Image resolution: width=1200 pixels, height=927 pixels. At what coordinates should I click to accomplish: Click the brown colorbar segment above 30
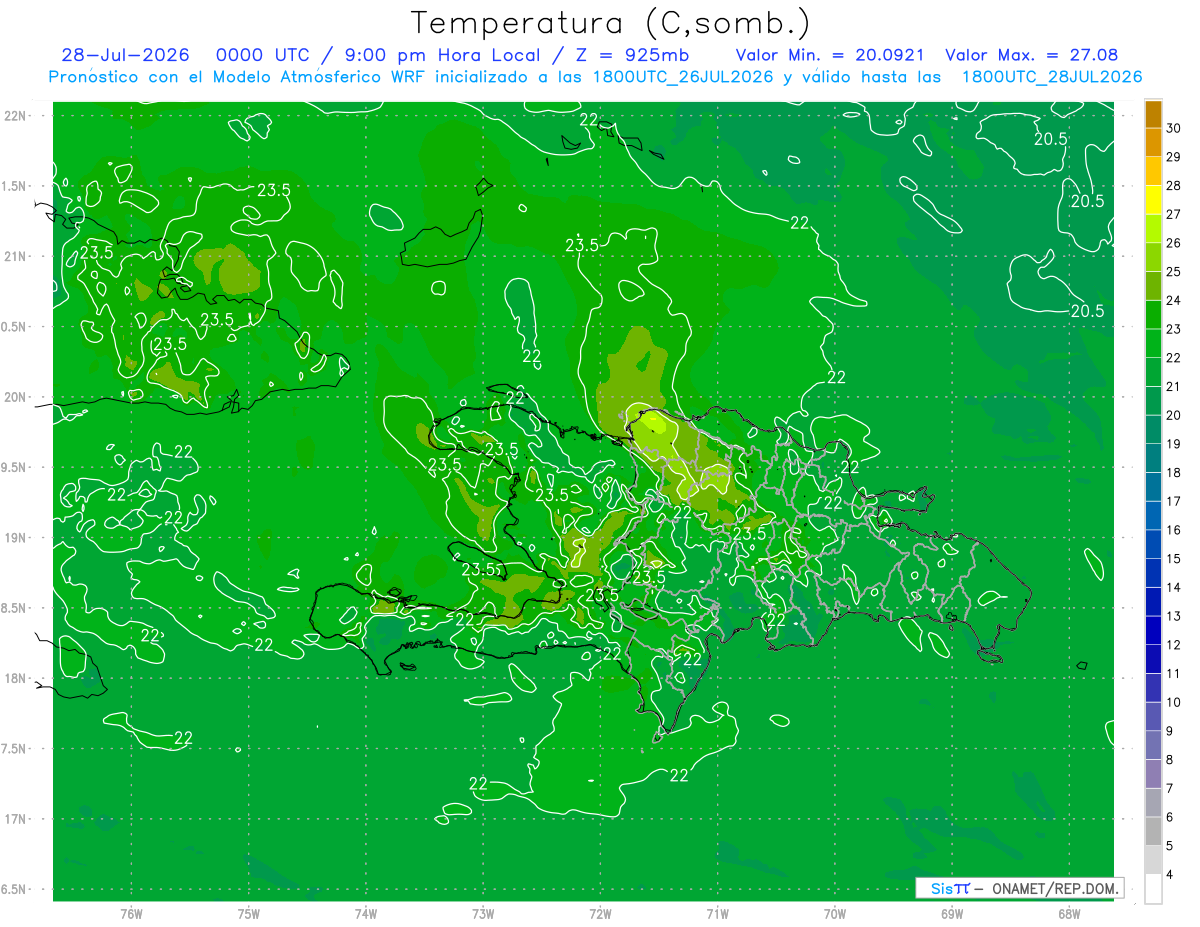1153,113
